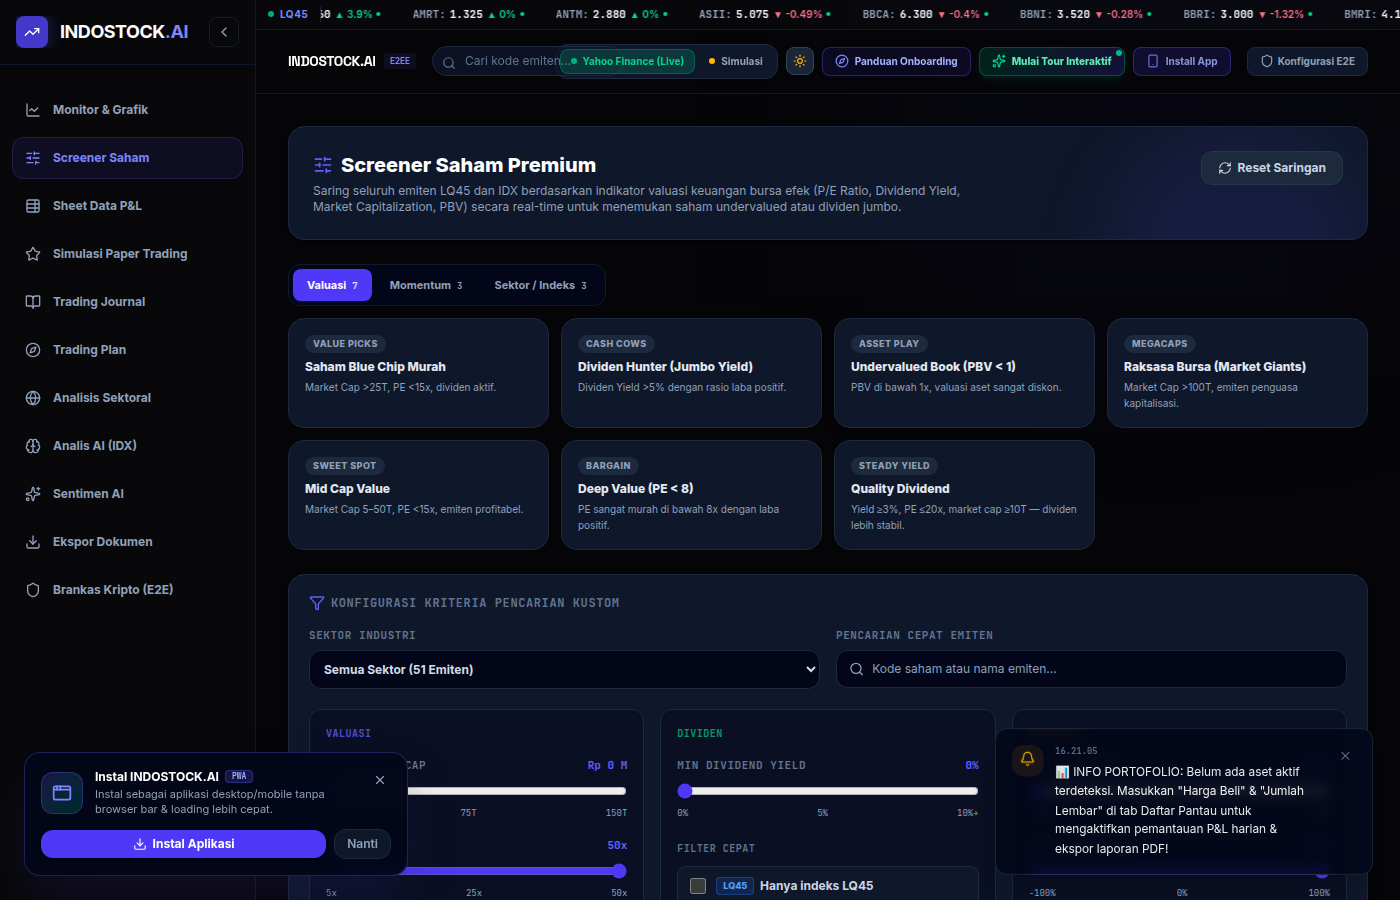Open Panduan Onboarding
The width and height of the screenshot is (1400, 900).
point(896,61)
